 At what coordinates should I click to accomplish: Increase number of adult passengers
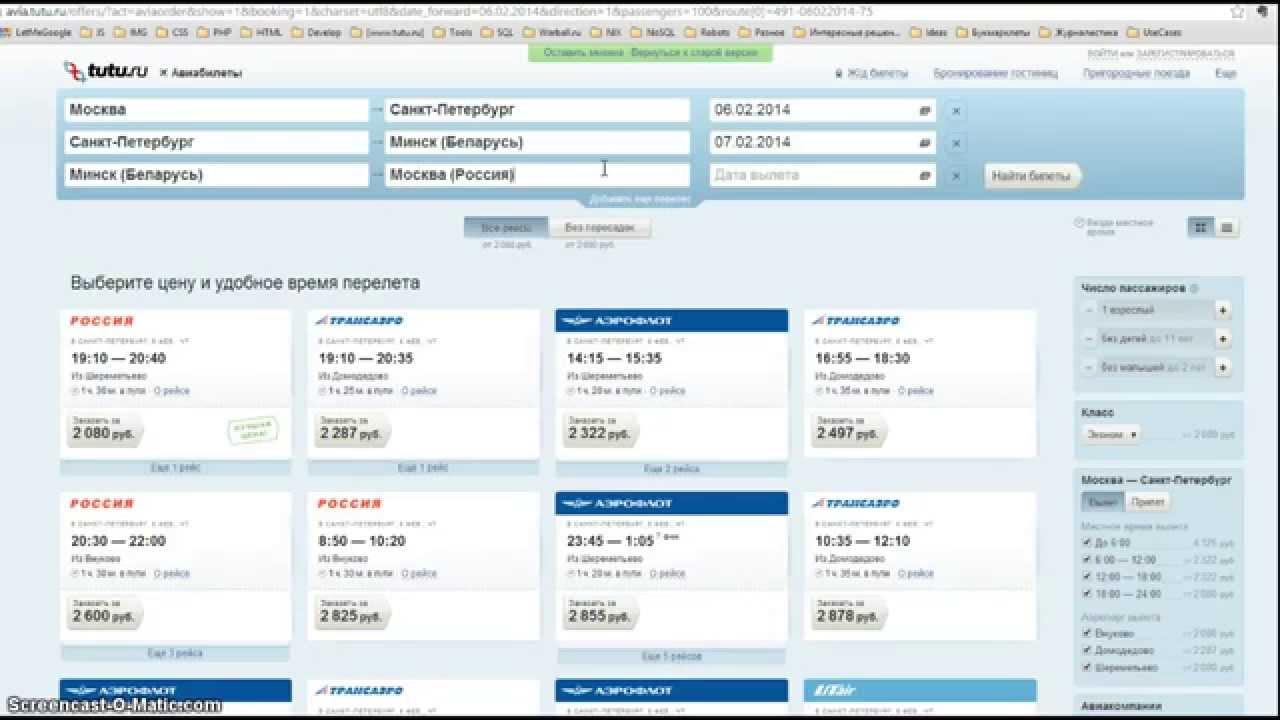click(1222, 311)
